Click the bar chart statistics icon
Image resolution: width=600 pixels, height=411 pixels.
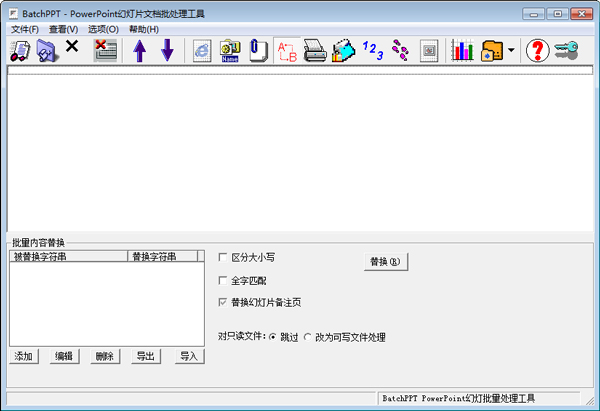click(462, 50)
